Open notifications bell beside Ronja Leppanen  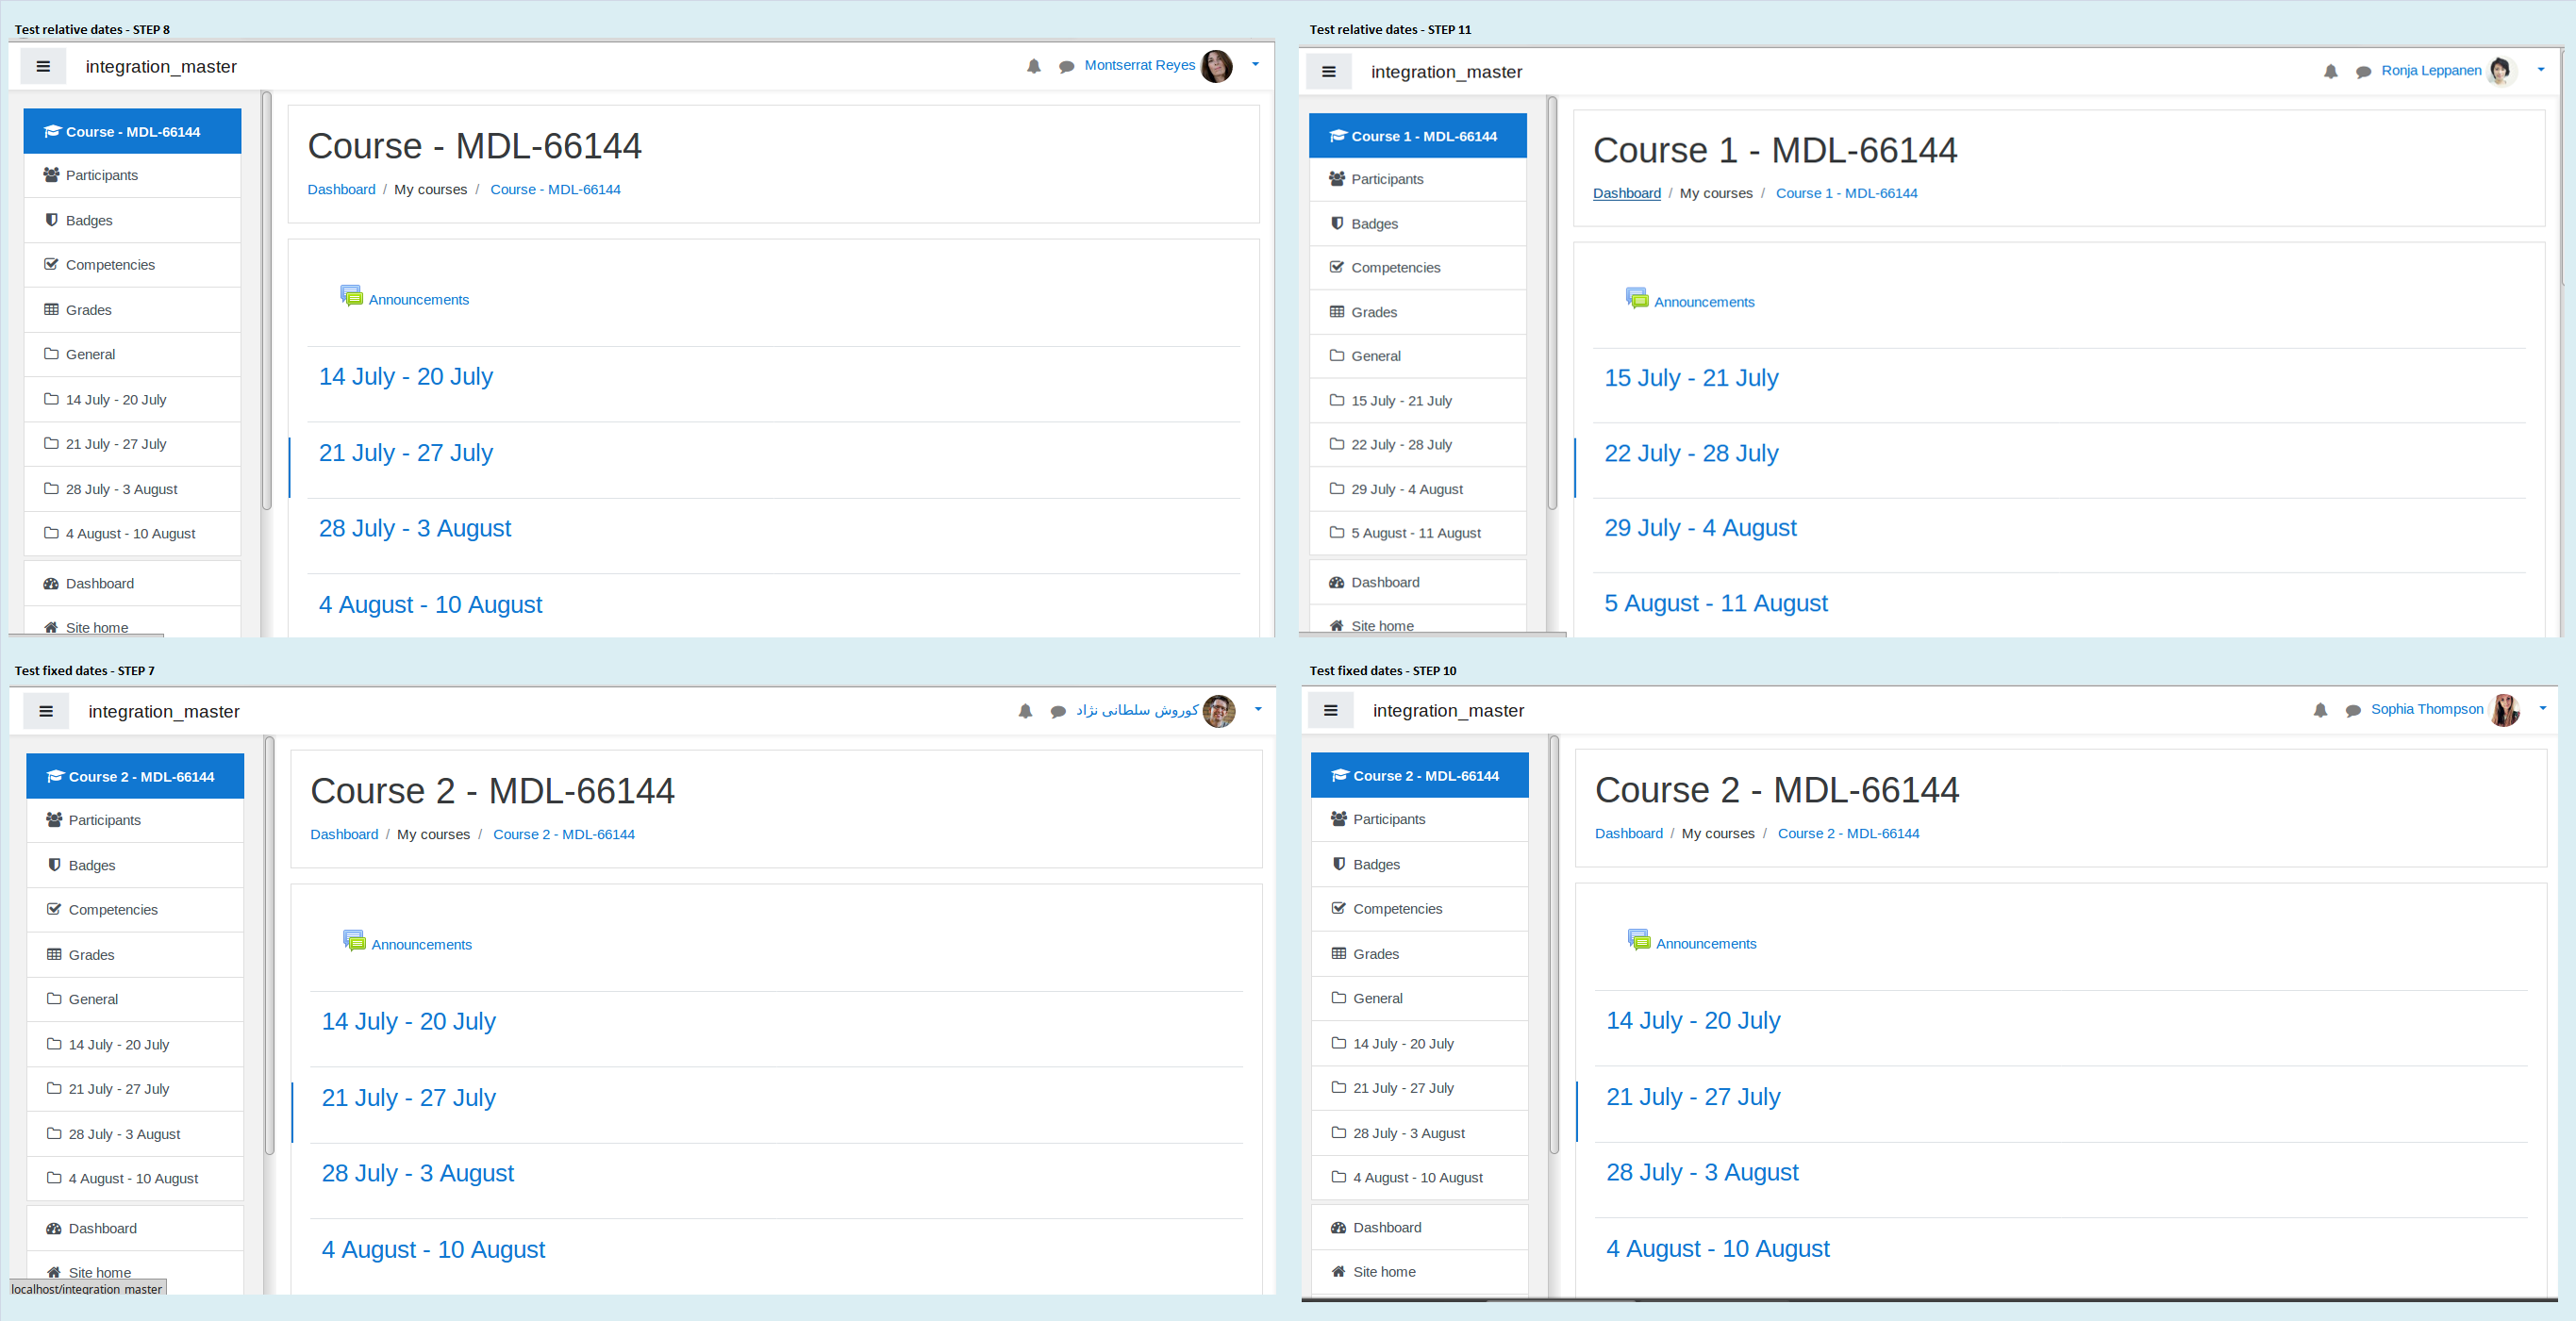click(2331, 71)
